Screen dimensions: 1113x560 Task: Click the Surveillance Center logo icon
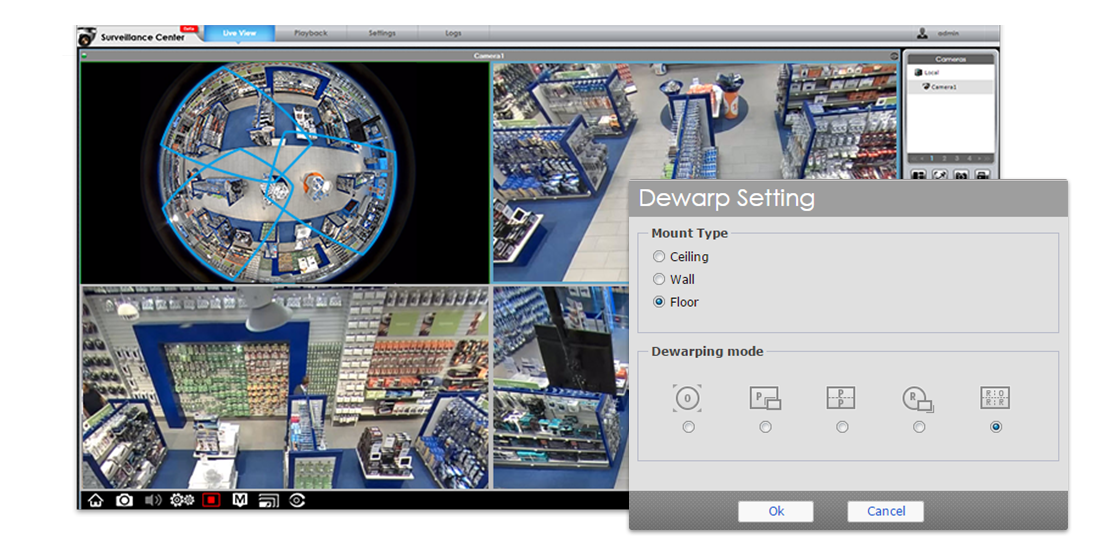pyautogui.click(x=87, y=35)
